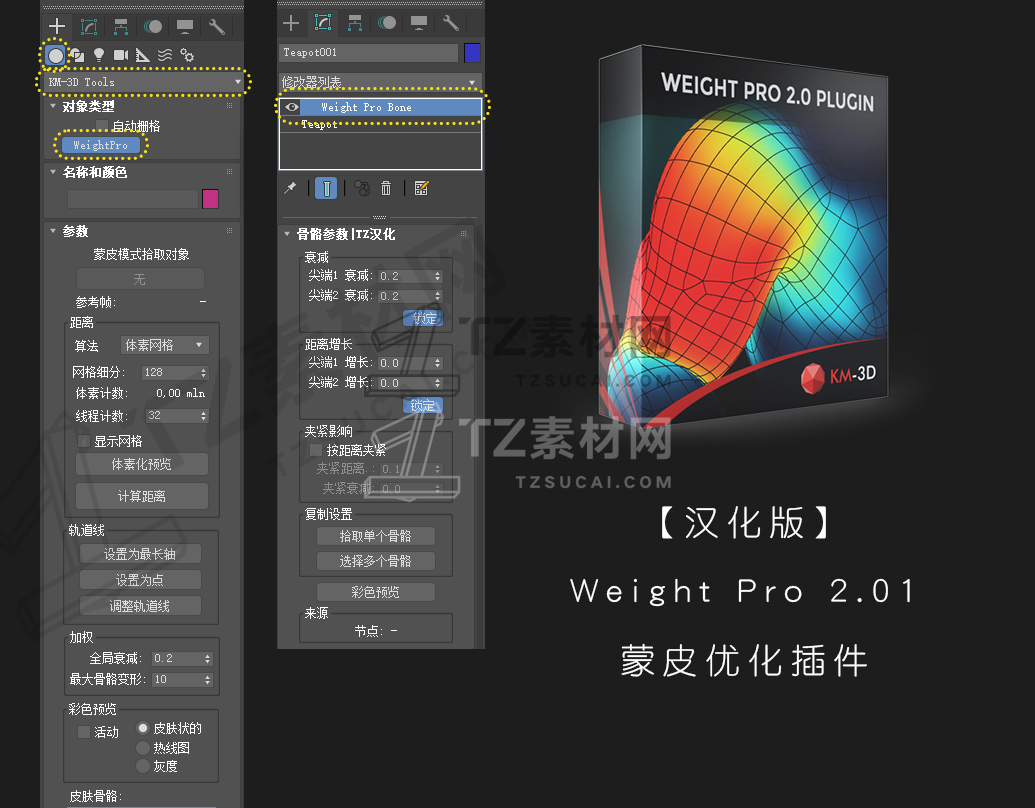Select the Lights bulb category icon

click(99, 55)
